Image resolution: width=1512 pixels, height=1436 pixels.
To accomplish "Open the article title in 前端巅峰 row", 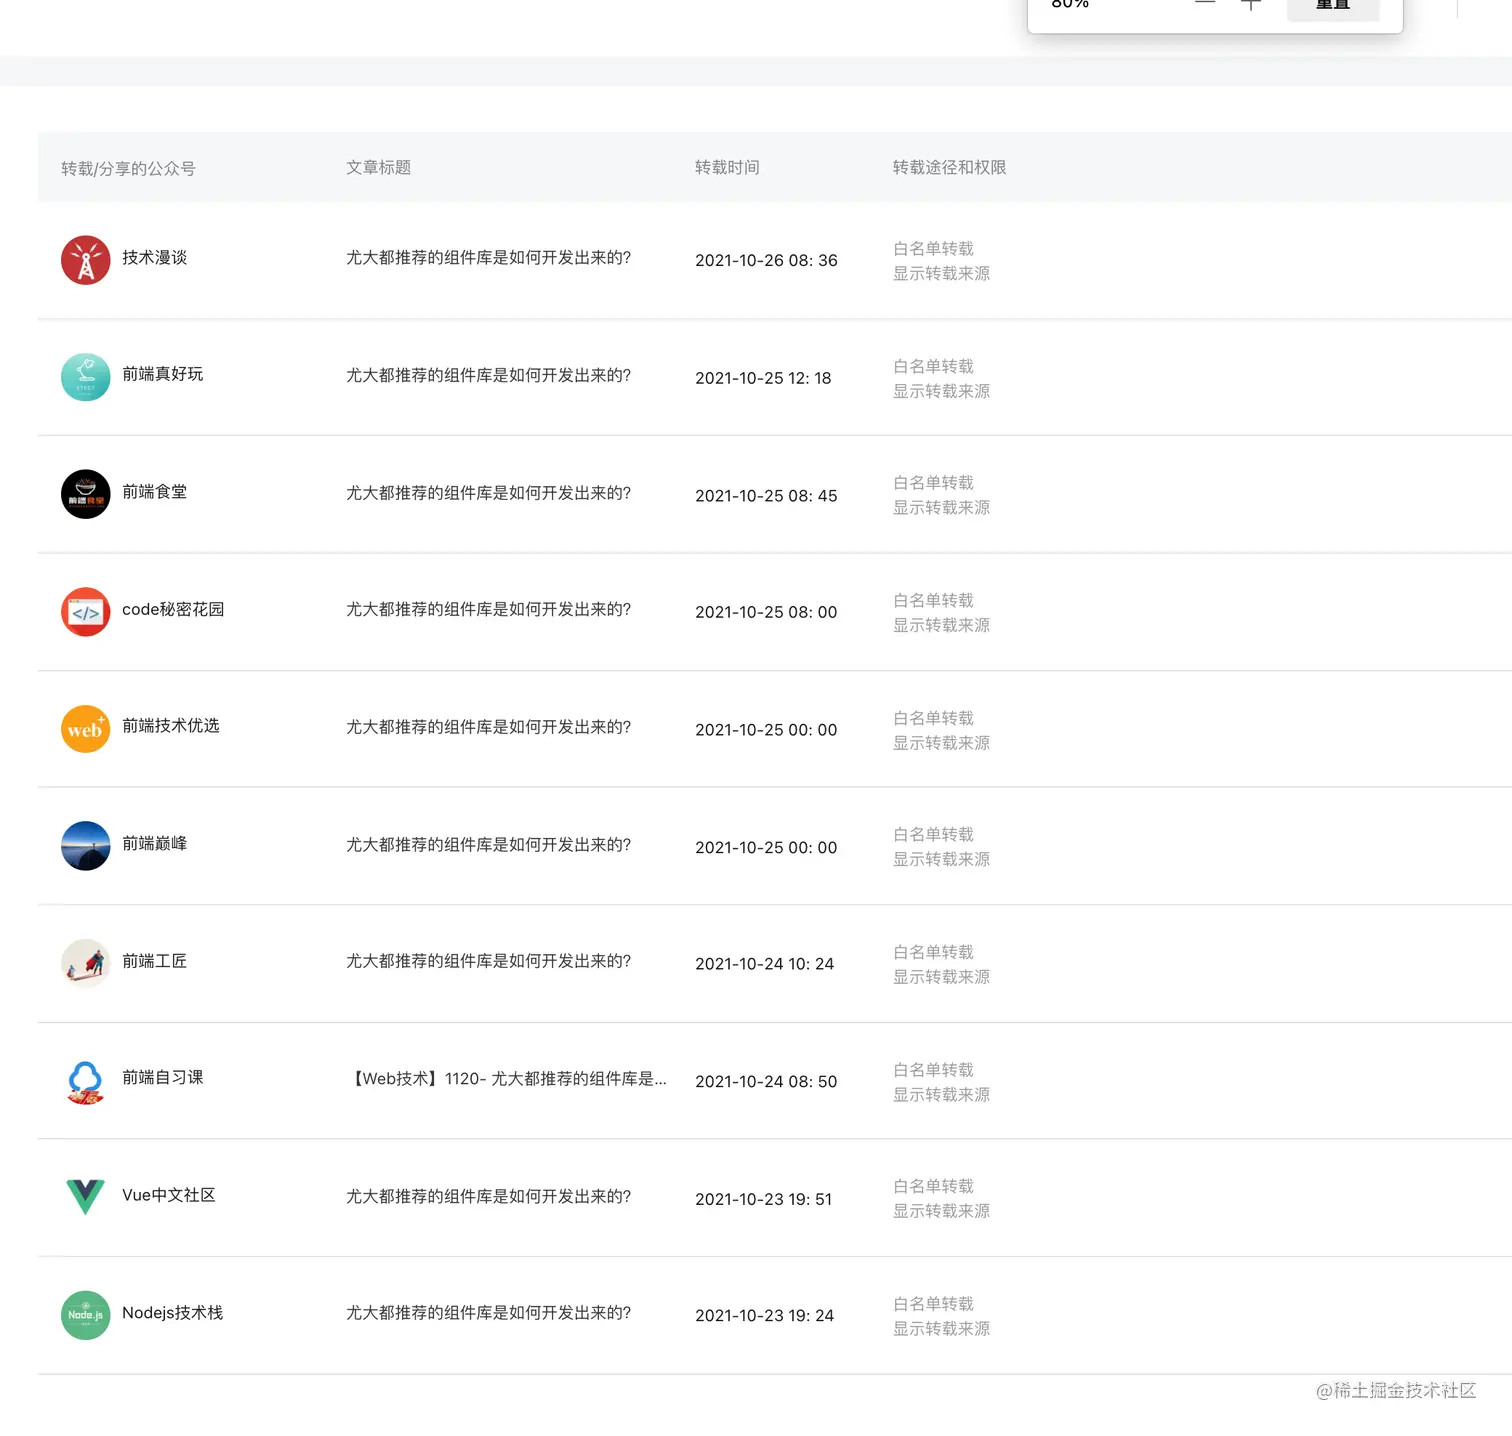I will [x=489, y=845].
